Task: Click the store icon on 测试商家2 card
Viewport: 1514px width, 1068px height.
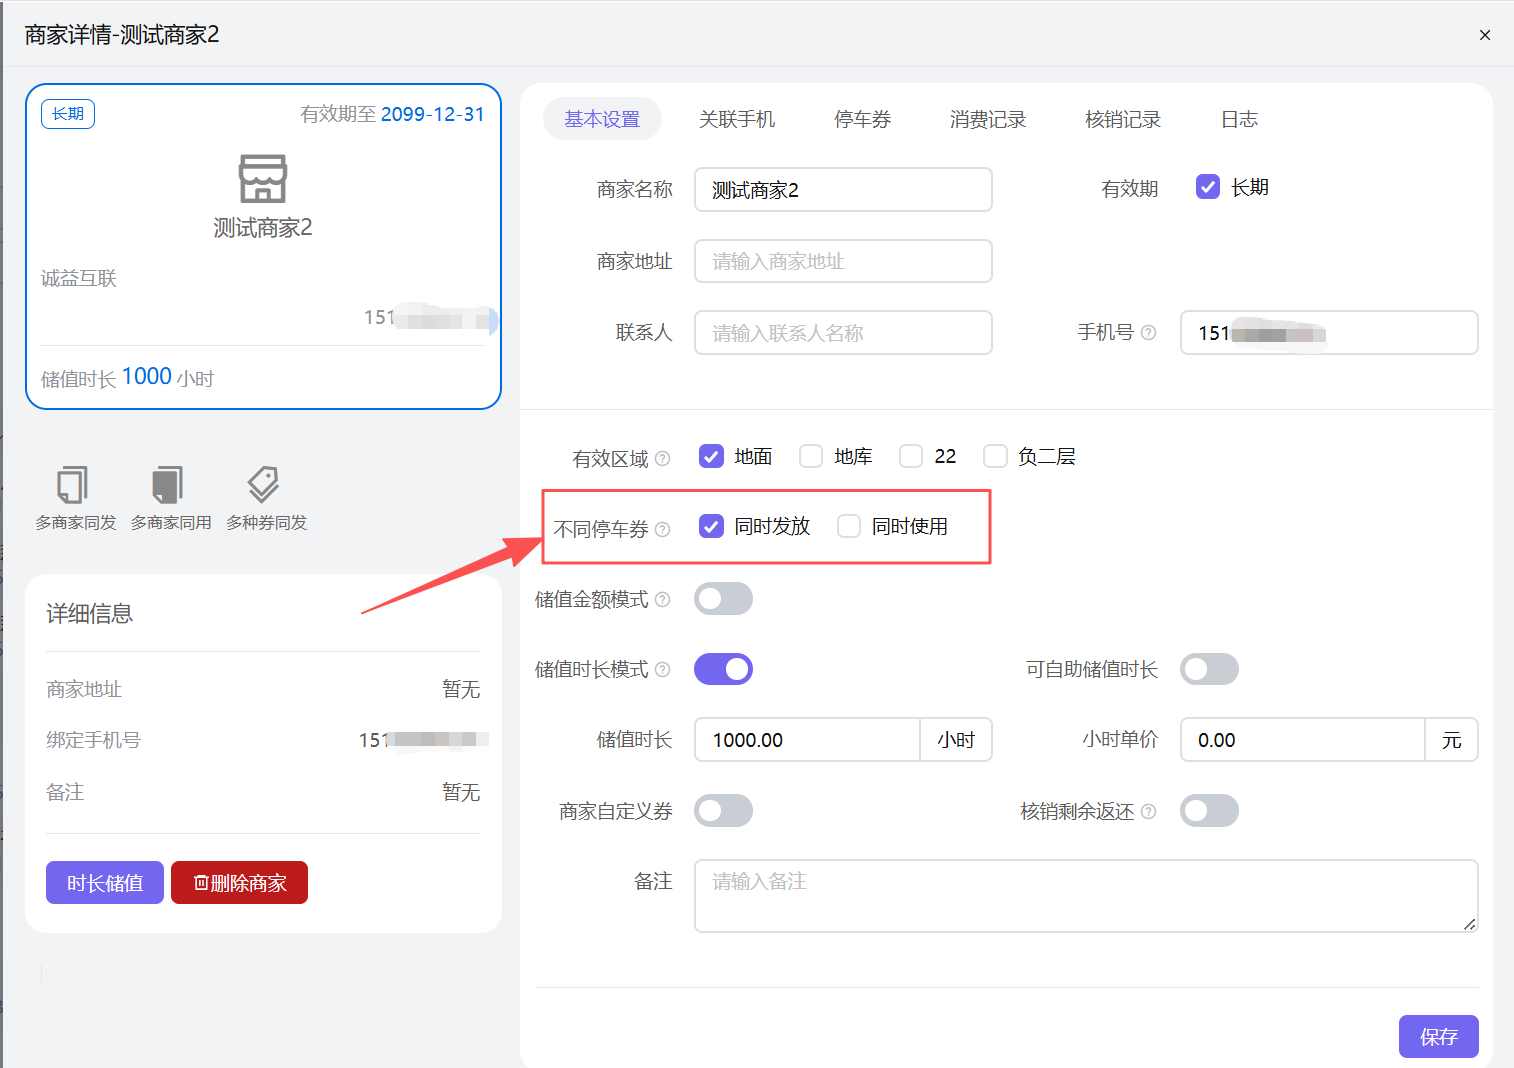Action: [x=262, y=180]
